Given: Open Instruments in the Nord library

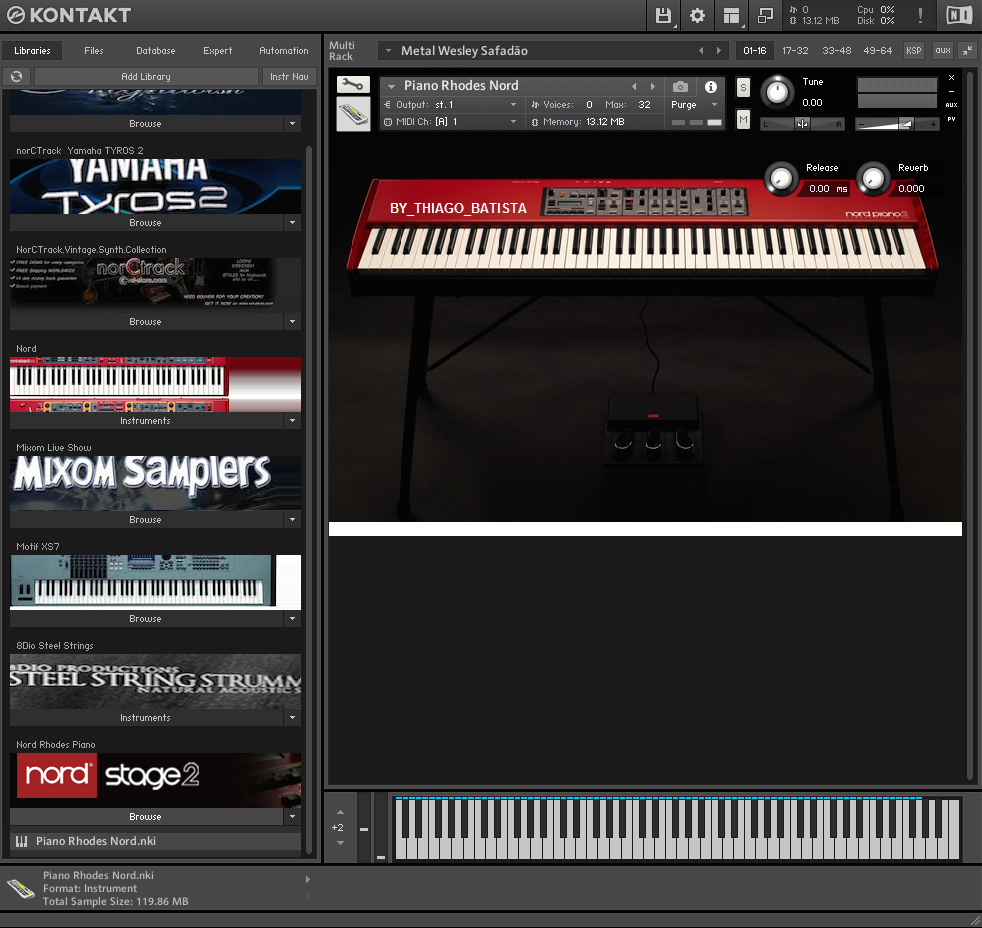Looking at the screenshot, I should [x=146, y=421].
